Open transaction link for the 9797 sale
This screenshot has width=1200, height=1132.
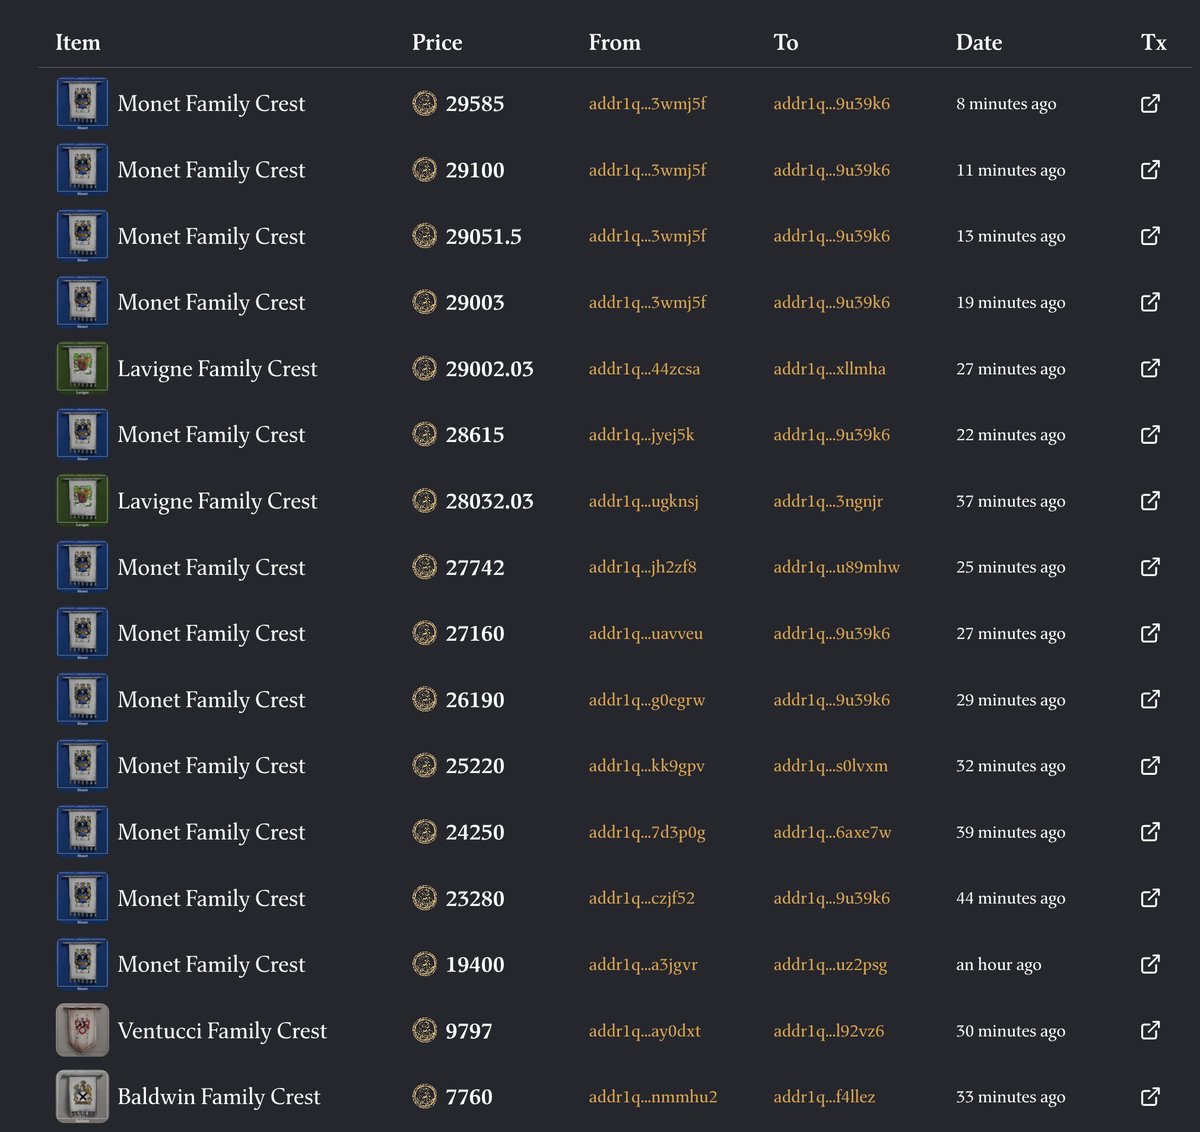pos(1150,1030)
